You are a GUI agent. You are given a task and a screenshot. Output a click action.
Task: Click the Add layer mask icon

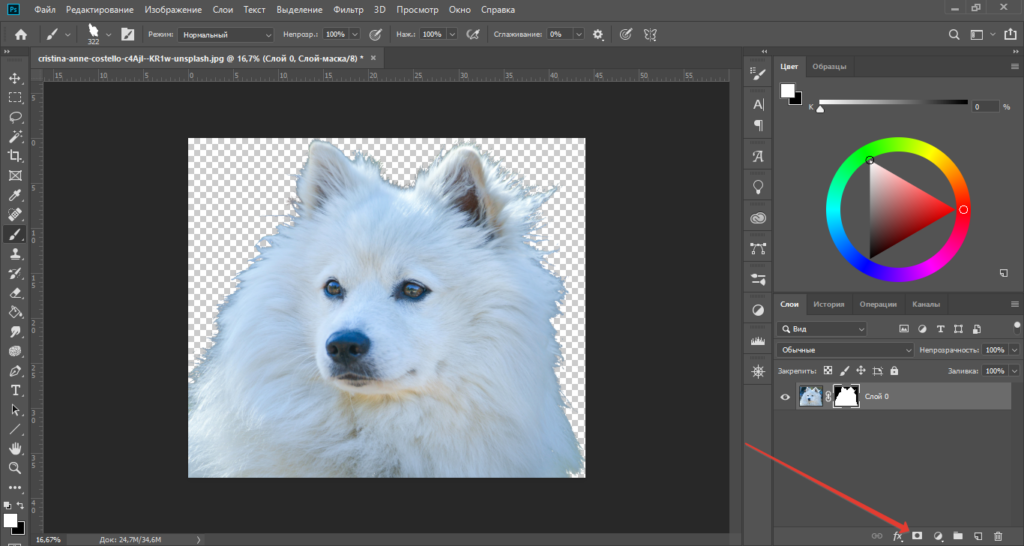point(916,536)
